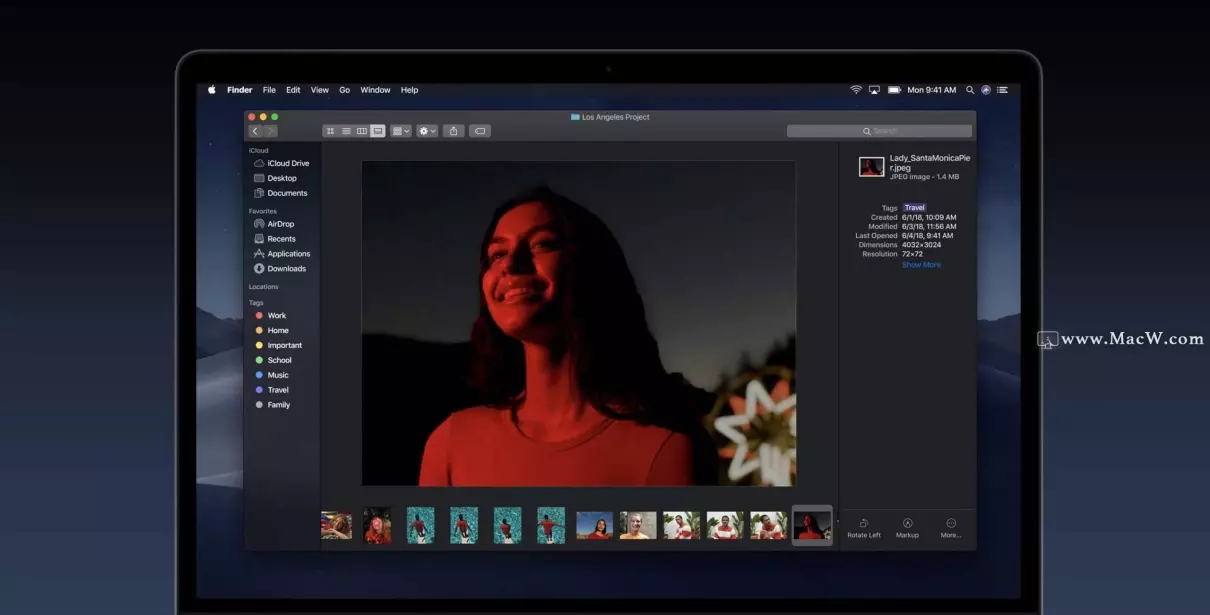Open Spotlight search in menu bar

pos(970,90)
